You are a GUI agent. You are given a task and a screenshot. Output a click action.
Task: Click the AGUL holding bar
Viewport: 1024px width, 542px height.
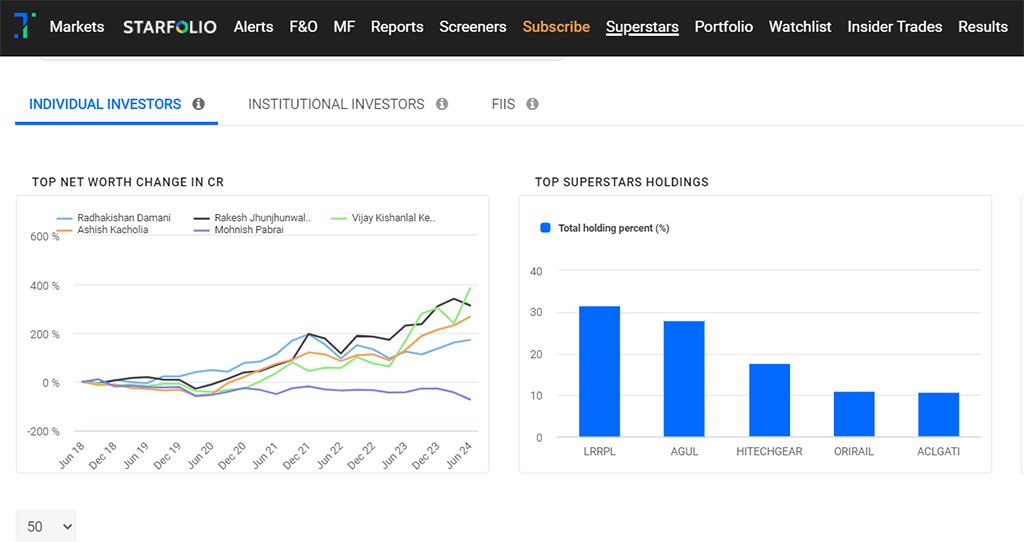pyautogui.click(x=684, y=379)
